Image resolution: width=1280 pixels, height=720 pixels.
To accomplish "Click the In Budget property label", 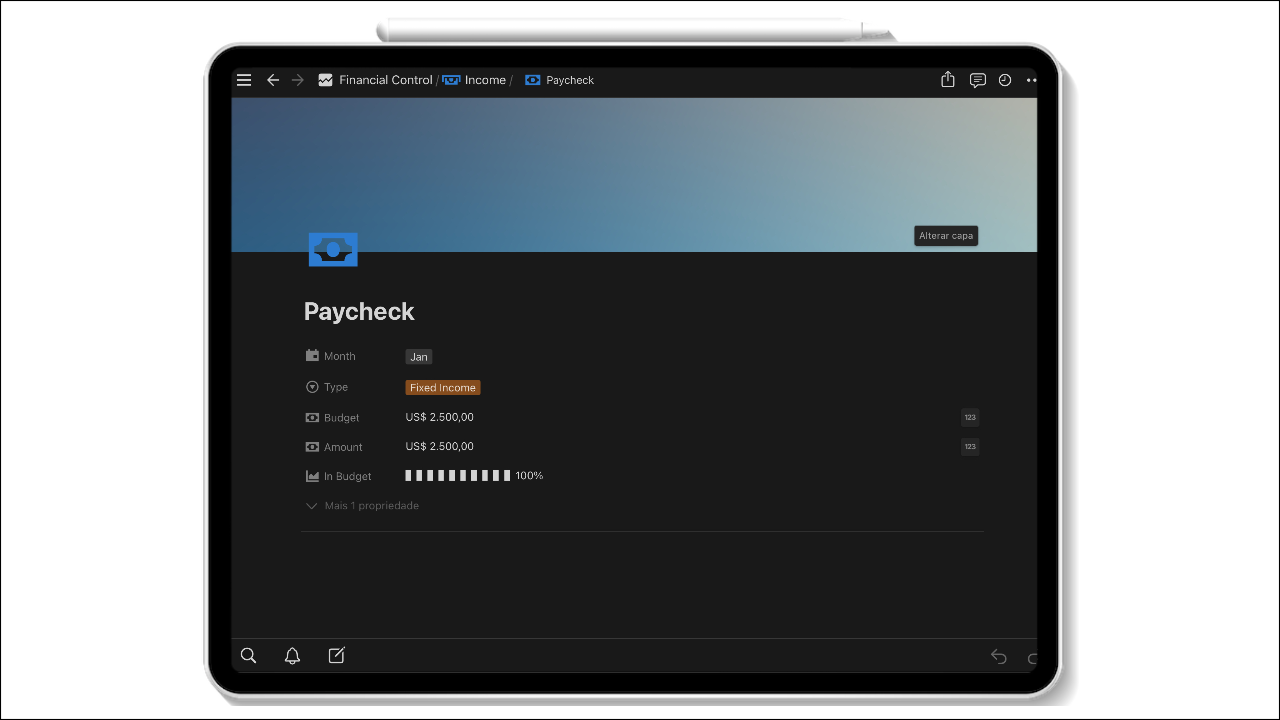I will click(x=348, y=477).
